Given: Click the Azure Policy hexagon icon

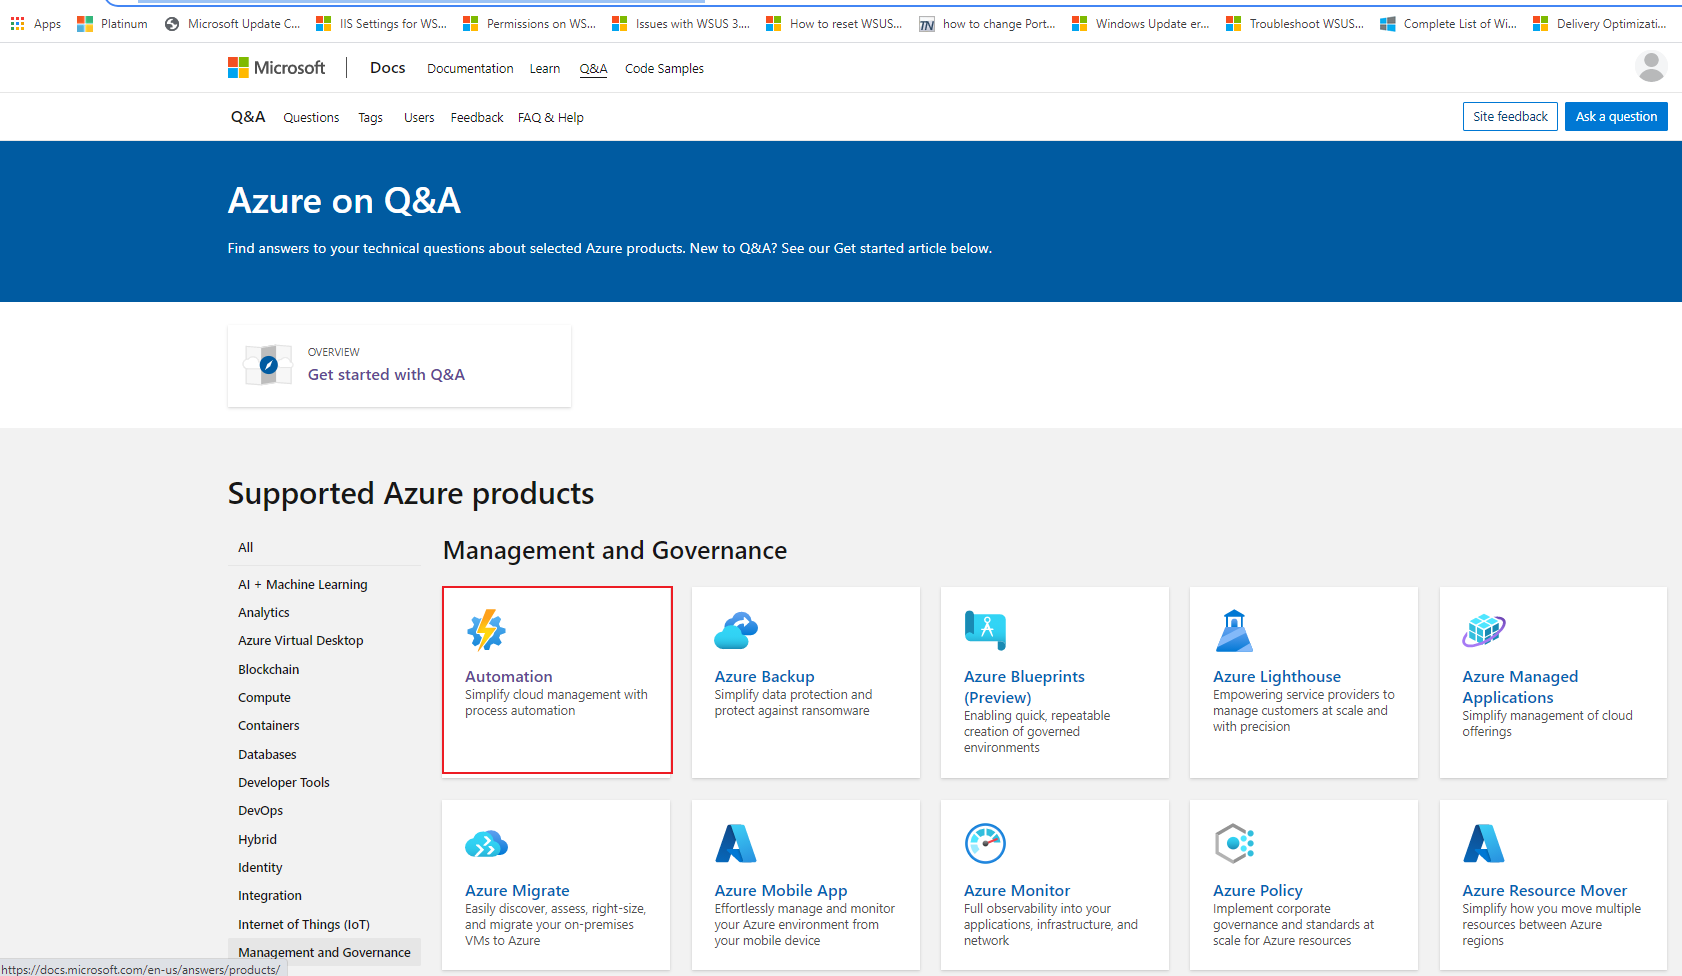Looking at the screenshot, I should [1234, 844].
